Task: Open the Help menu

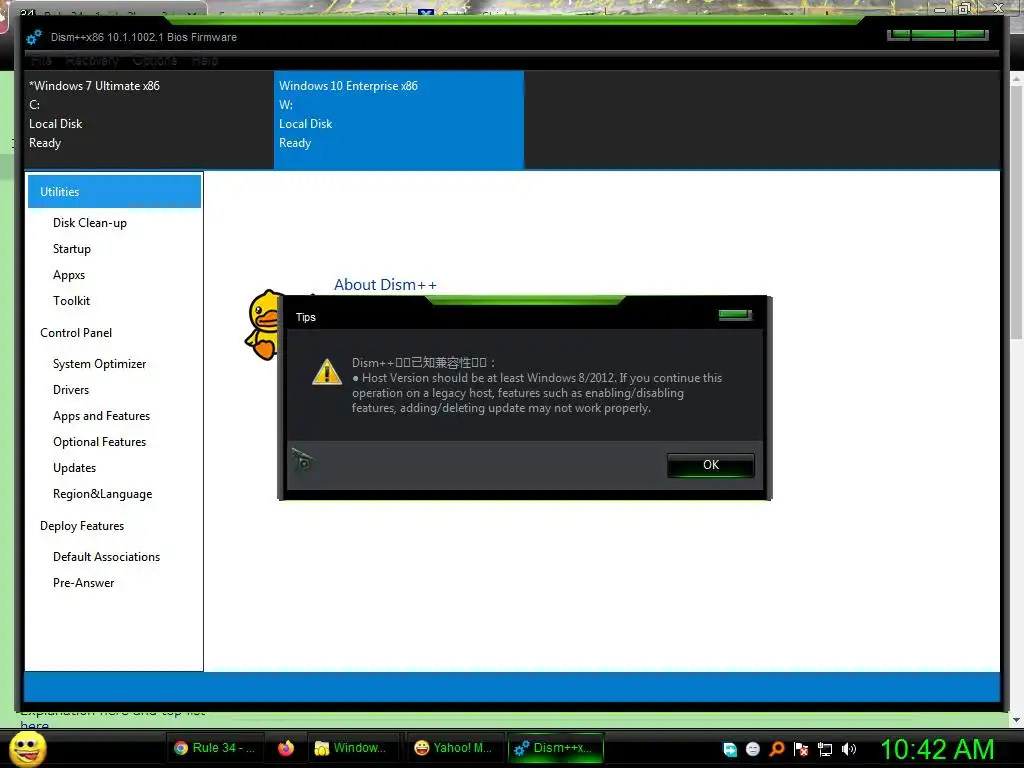Action: (204, 61)
